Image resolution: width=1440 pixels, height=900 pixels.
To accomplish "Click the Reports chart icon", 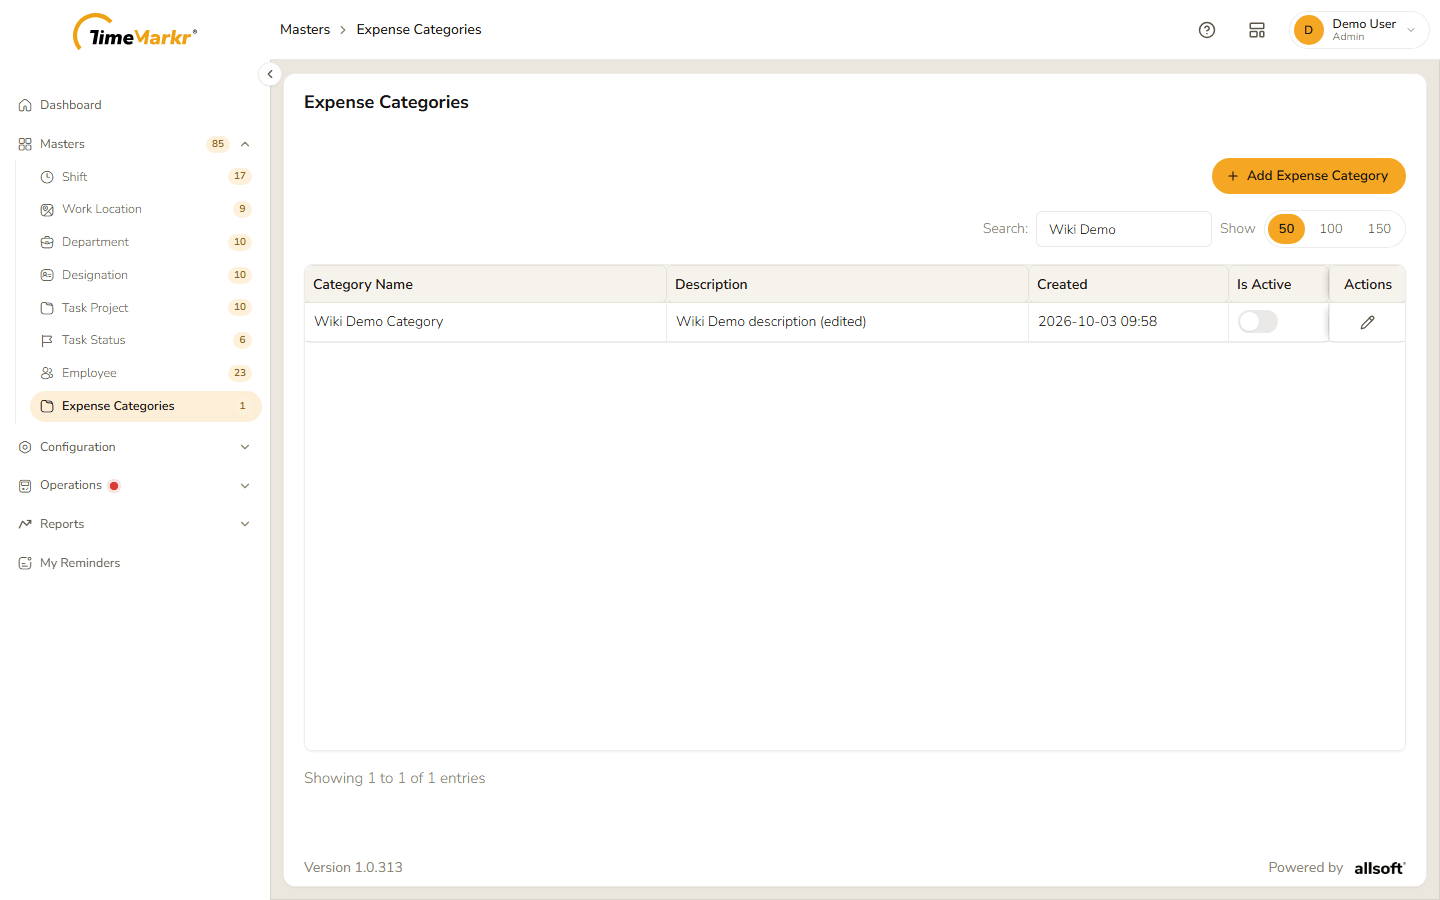I will coord(25,524).
